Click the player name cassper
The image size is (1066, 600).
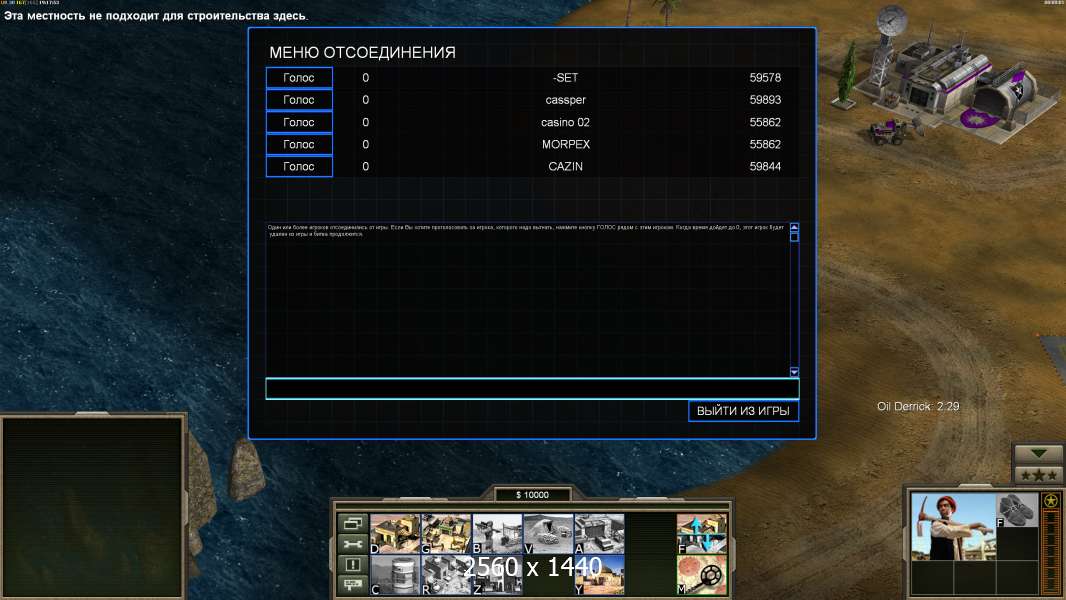(x=566, y=100)
